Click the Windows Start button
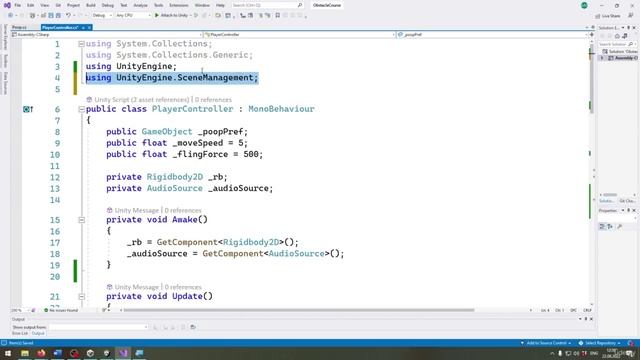The width and height of the screenshot is (640, 360). [x=8, y=353]
